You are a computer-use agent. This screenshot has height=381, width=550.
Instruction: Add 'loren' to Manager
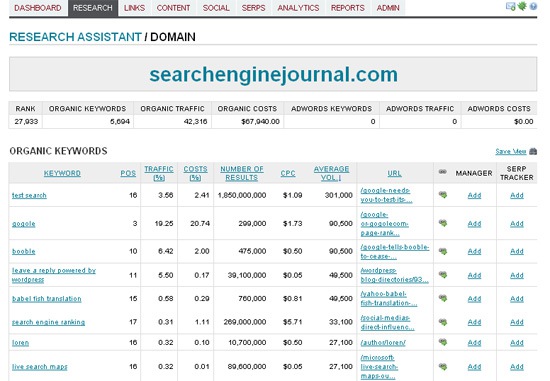pos(474,343)
